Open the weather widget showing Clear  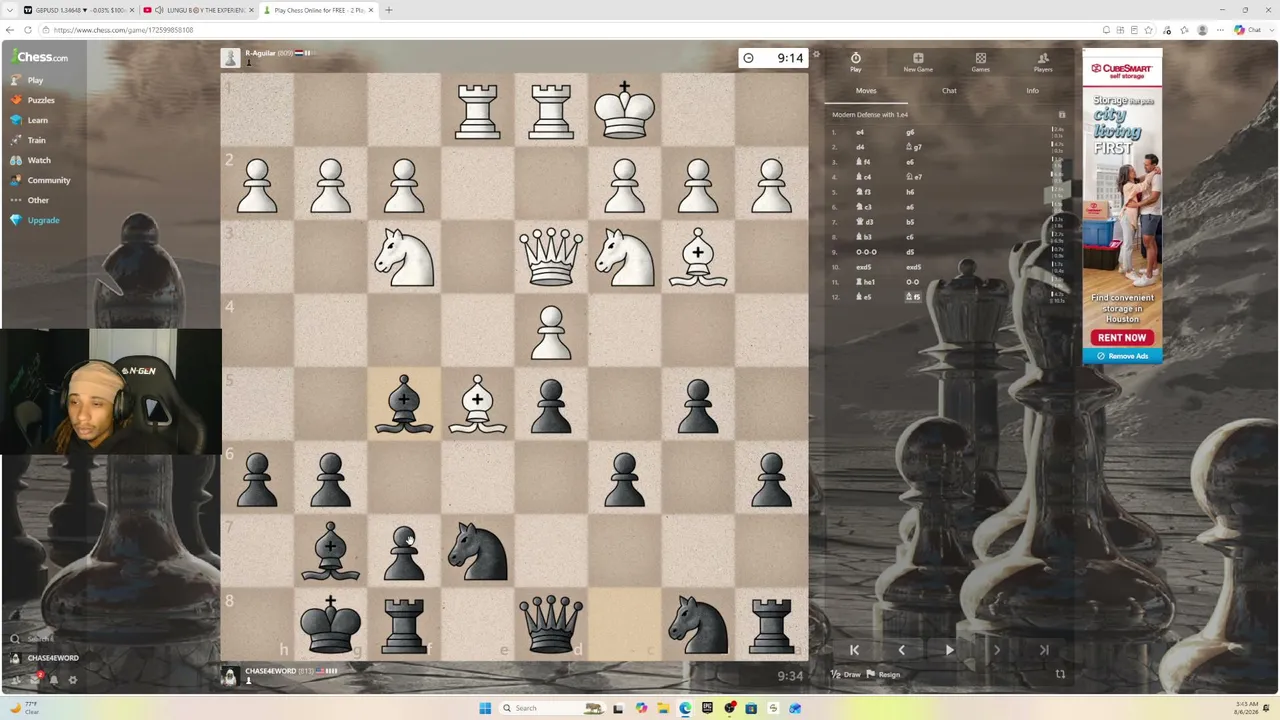23,708
